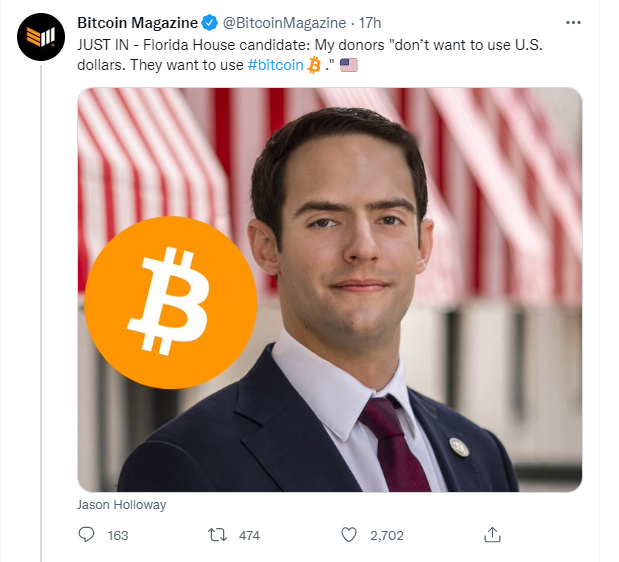Open the 17h timestamp link
Viewport: 619px width, 562px height.
coord(370,23)
